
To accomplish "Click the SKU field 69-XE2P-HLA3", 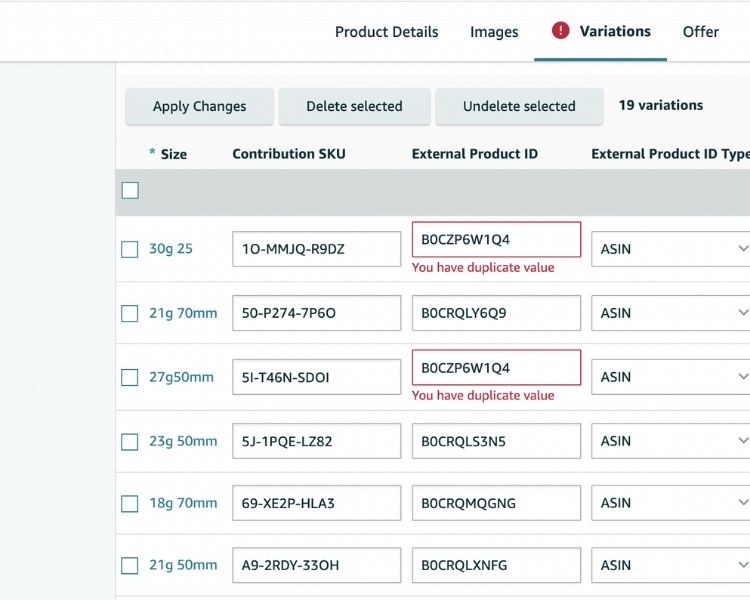I will [x=317, y=503].
